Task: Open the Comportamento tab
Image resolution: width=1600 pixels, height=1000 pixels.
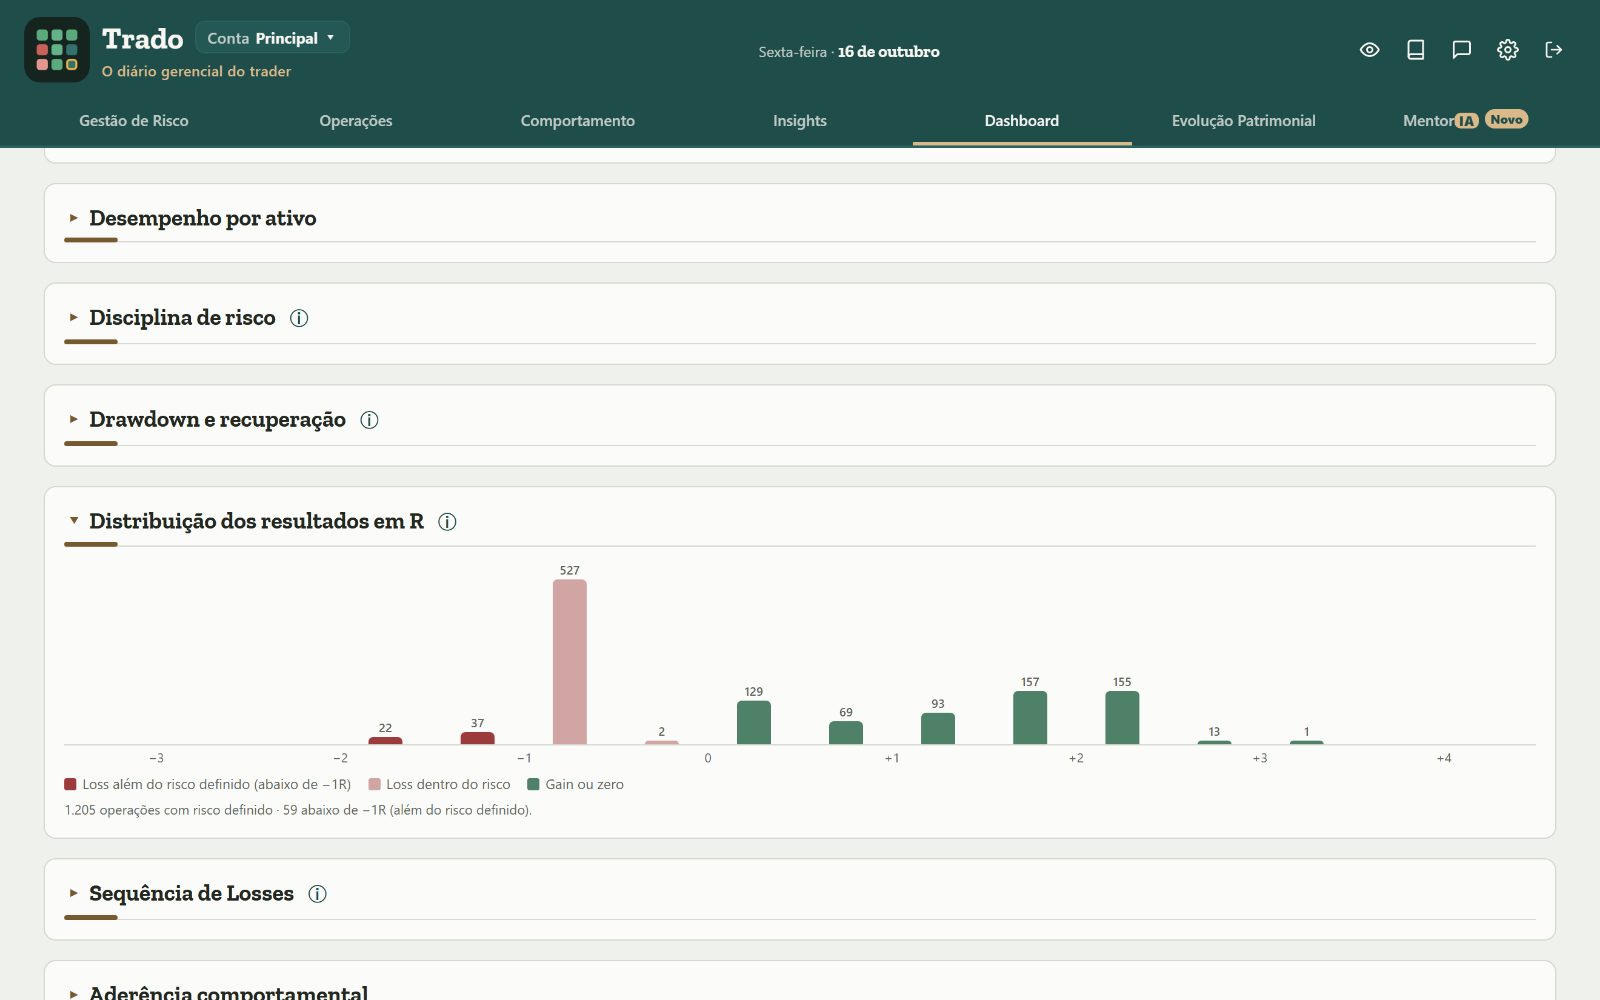Action: [x=578, y=121]
